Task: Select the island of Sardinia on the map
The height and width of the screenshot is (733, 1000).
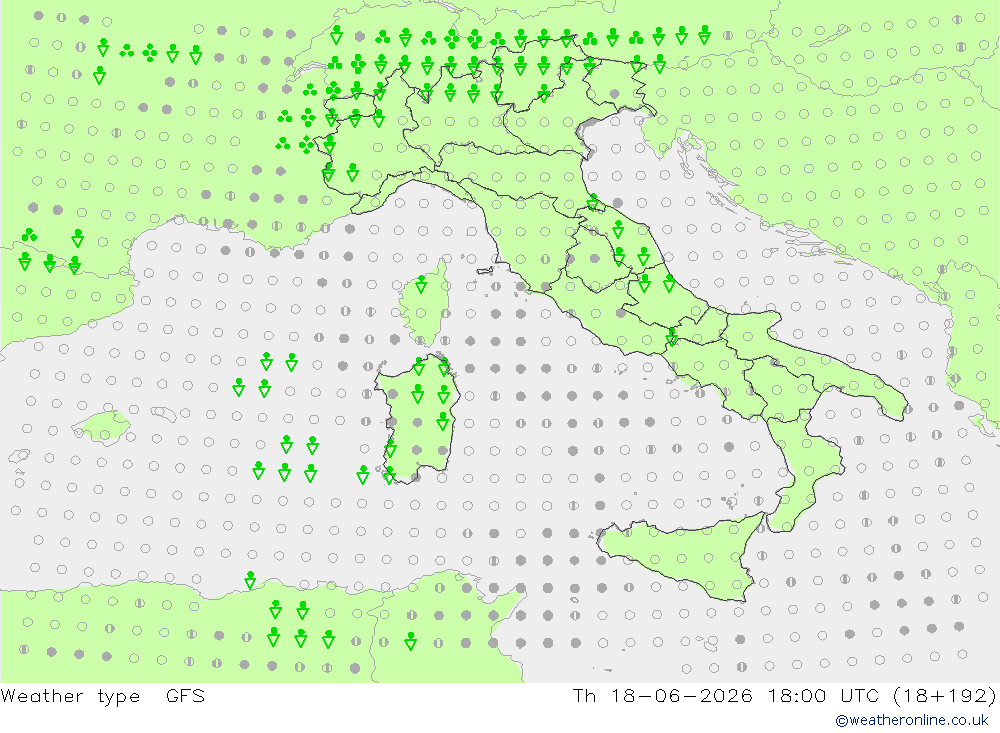Action: click(416, 418)
